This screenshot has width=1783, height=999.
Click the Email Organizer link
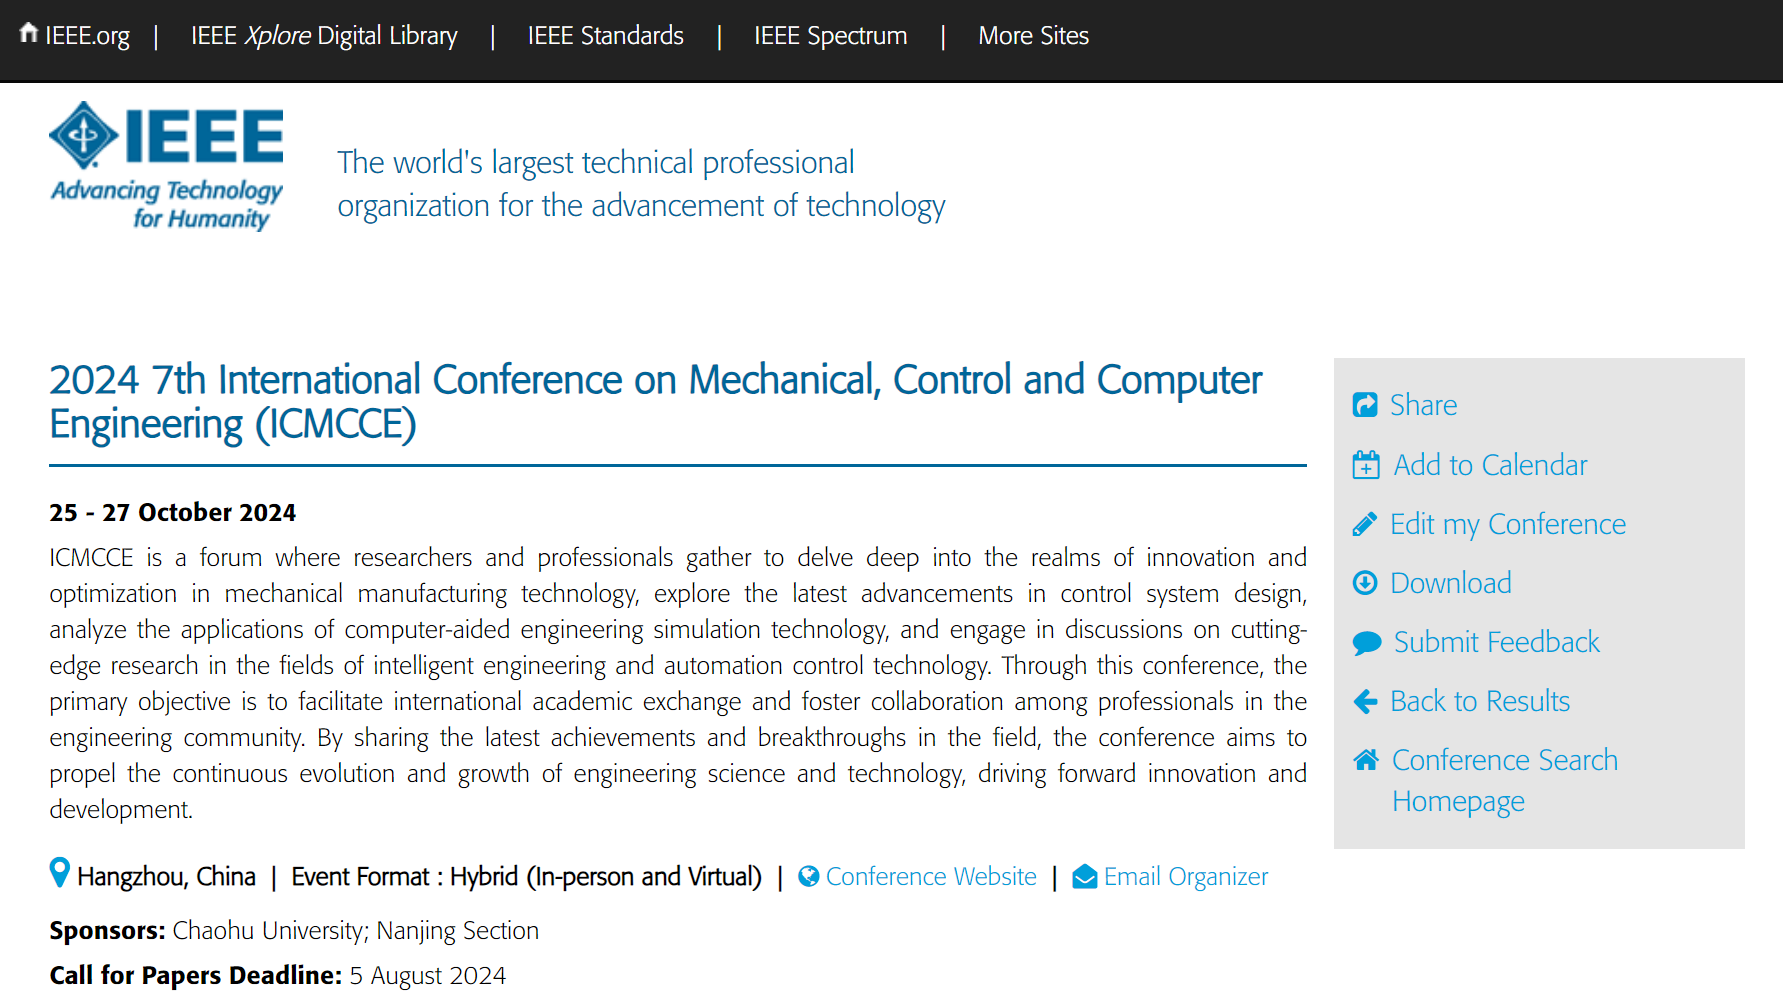click(x=1186, y=877)
